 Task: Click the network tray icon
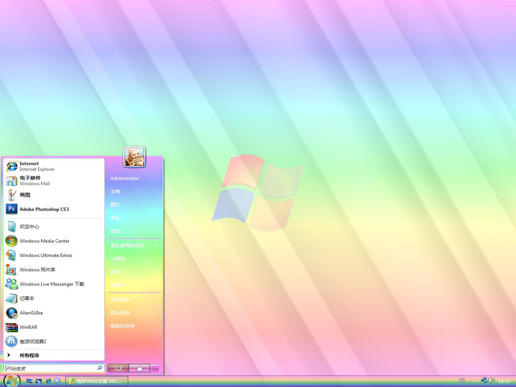click(484, 380)
